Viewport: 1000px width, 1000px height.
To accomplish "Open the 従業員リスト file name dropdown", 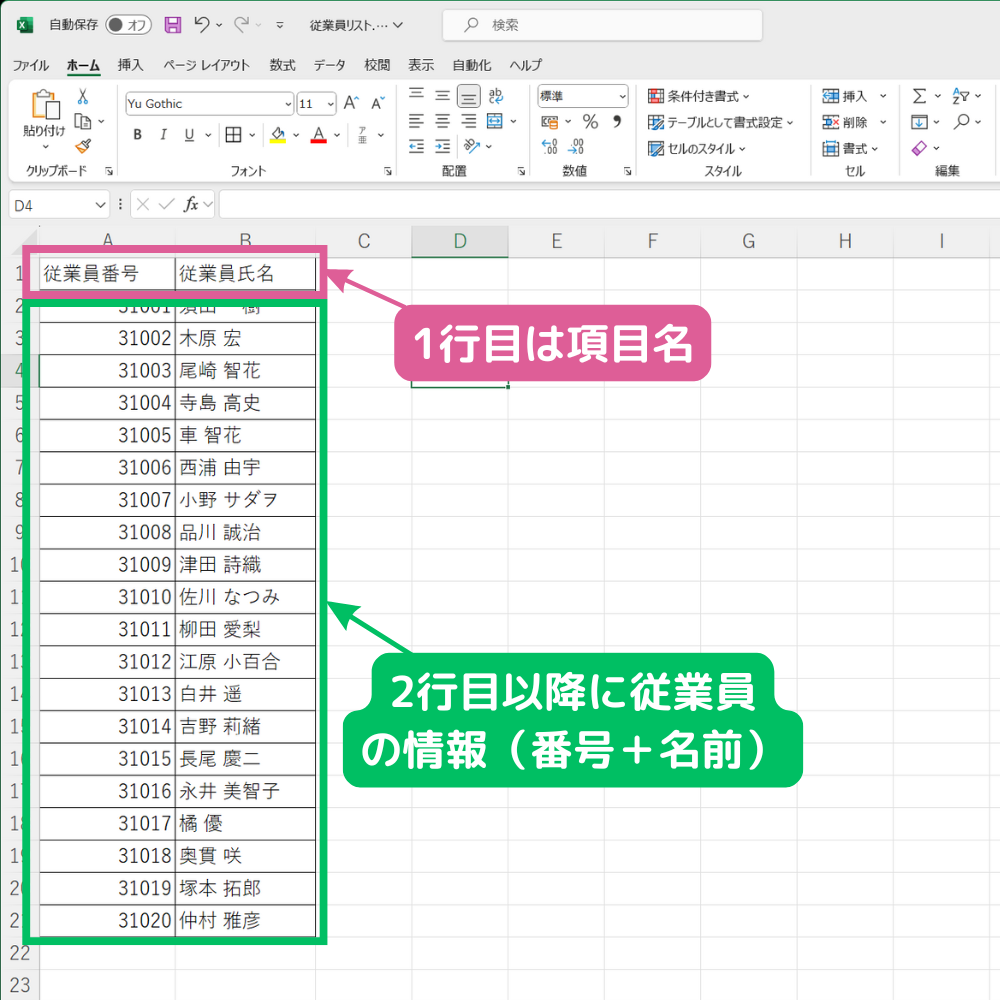I will pos(397,25).
